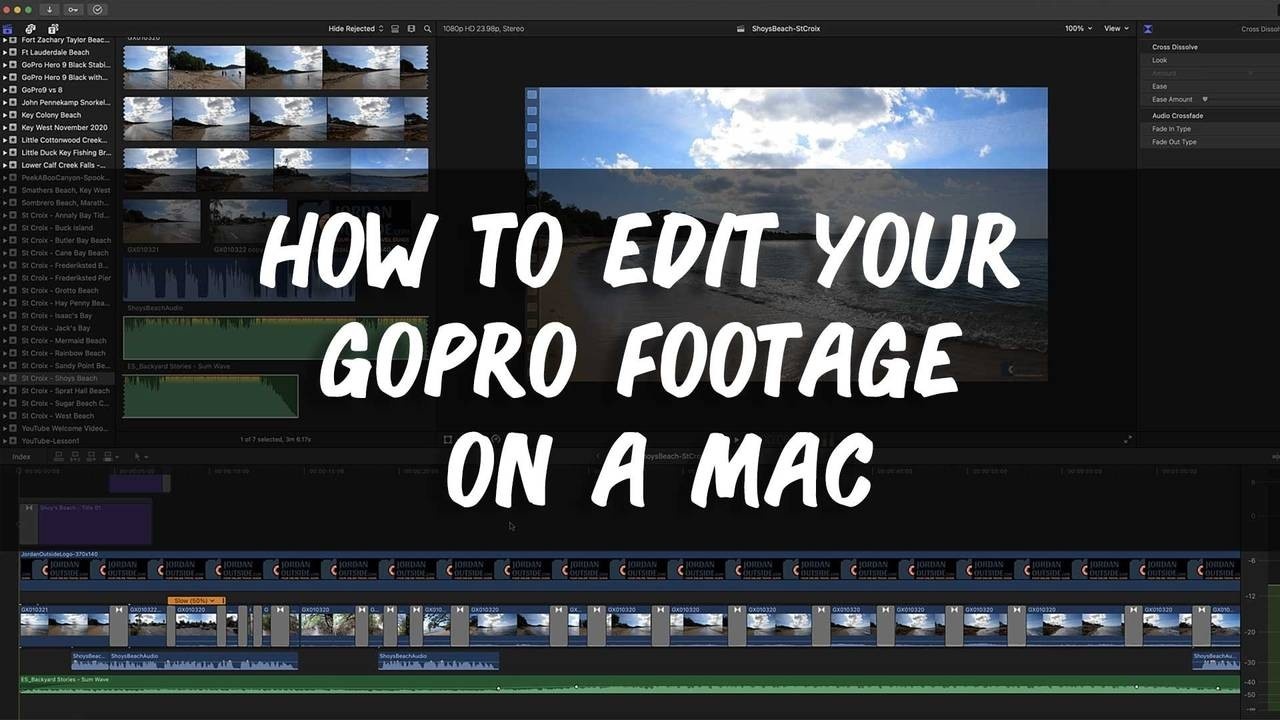The image size is (1280, 720).
Task: Select the transition after the timeline GX010321 clip
Action: tap(119, 624)
